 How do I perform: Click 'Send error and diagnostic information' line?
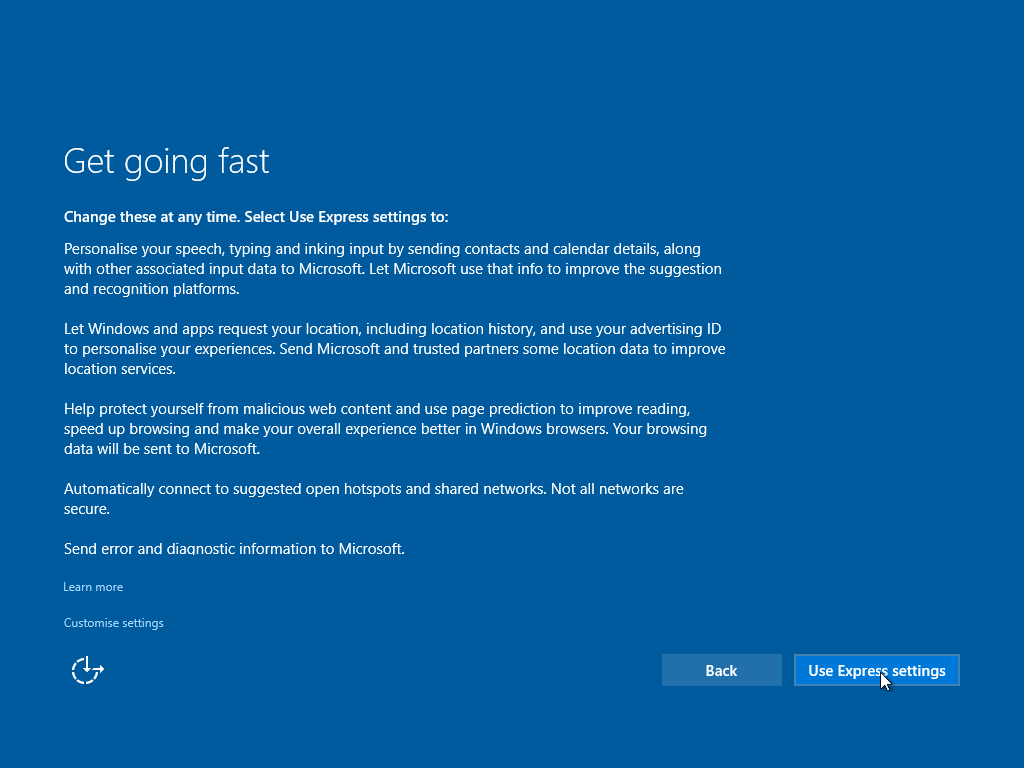tap(234, 549)
